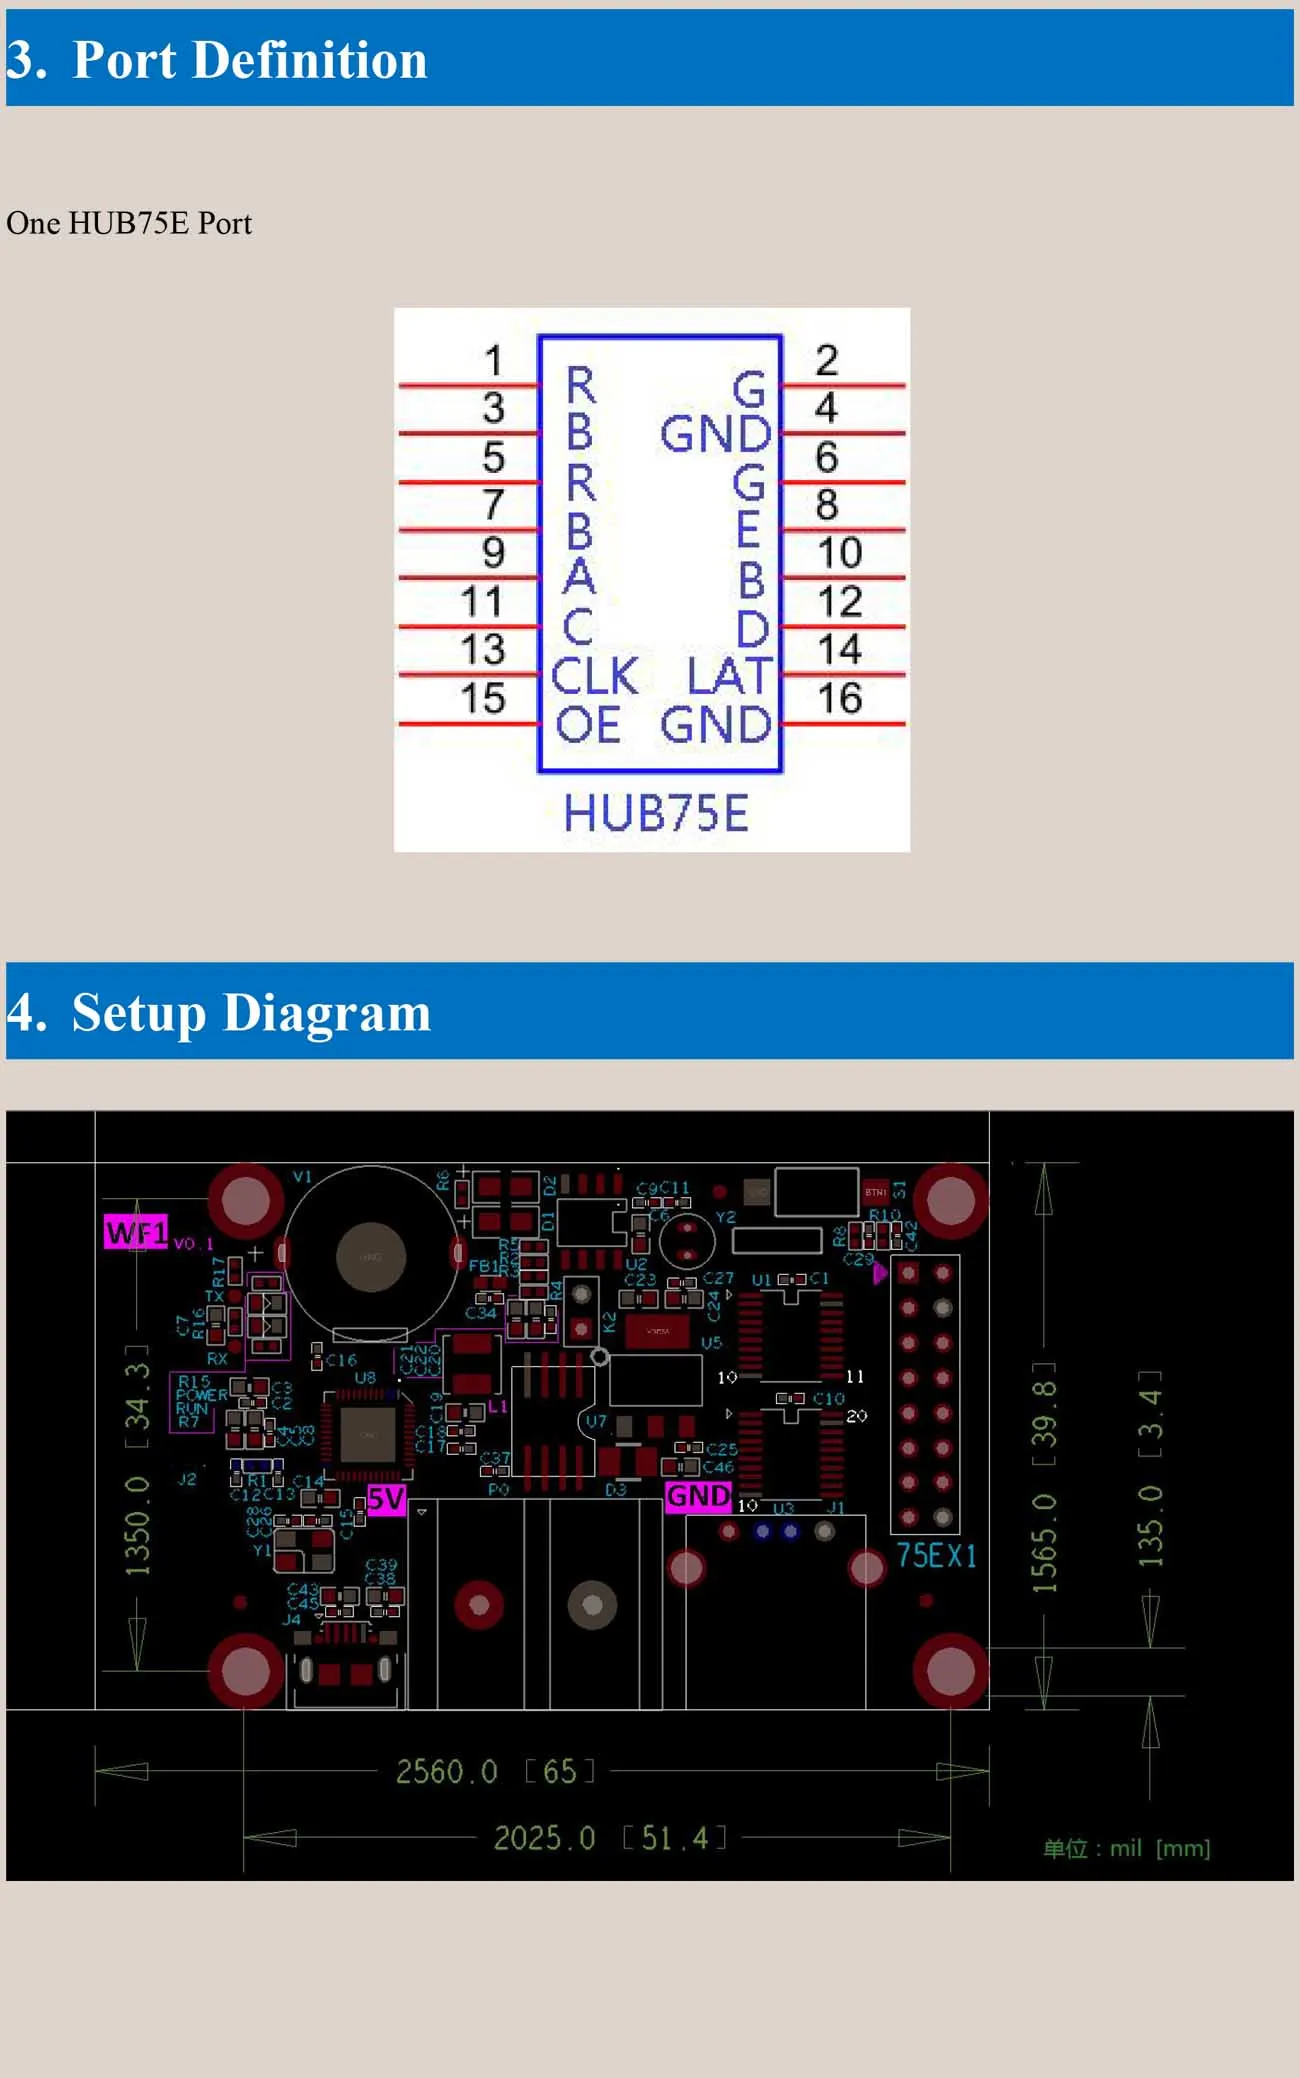Screen dimensions: 1300x2078
Task: Click the 'mil [mm]' unit note
Action: pos(1127,1848)
